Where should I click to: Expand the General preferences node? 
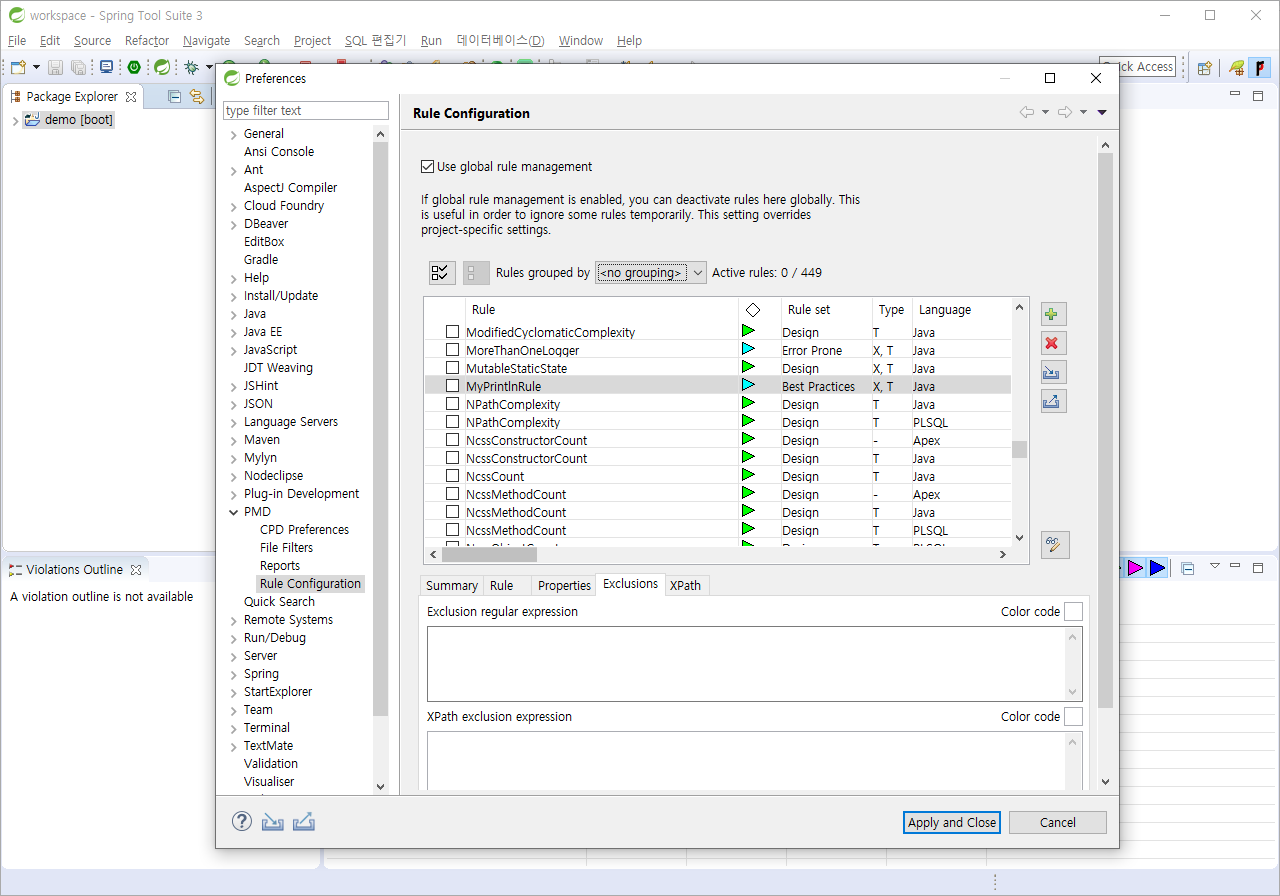click(x=234, y=134)
